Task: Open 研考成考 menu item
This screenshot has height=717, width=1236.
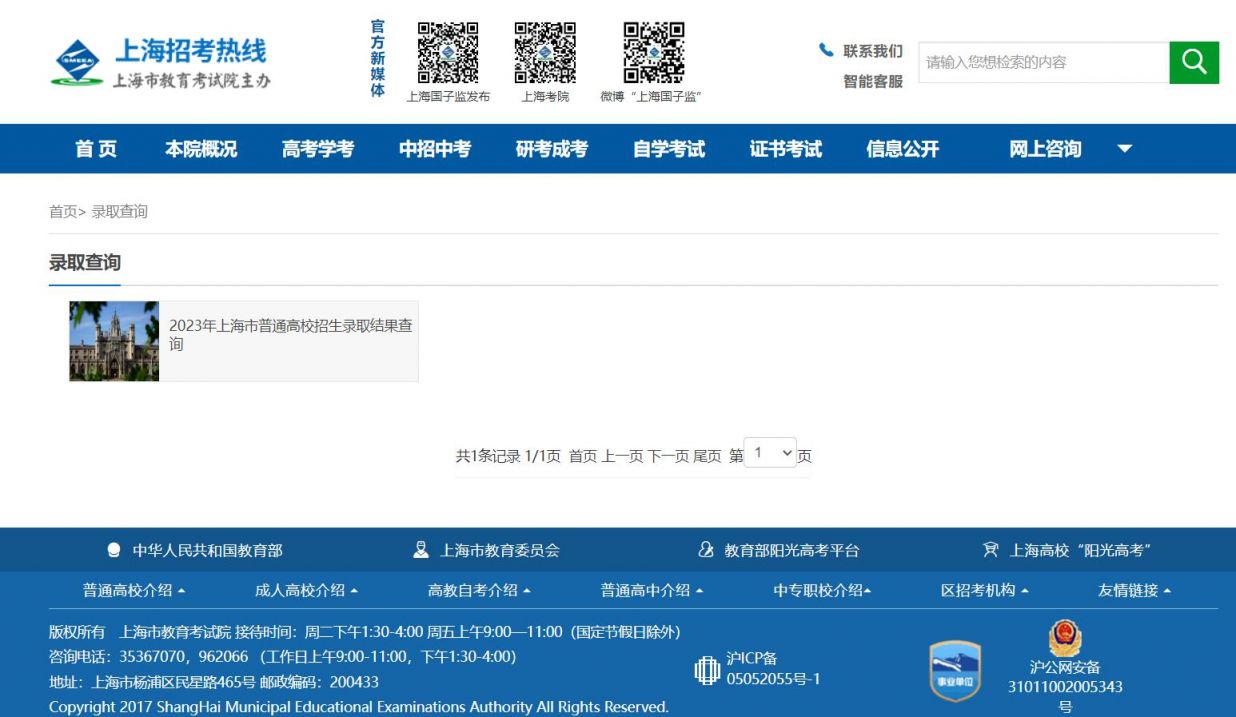Action: 552,149
